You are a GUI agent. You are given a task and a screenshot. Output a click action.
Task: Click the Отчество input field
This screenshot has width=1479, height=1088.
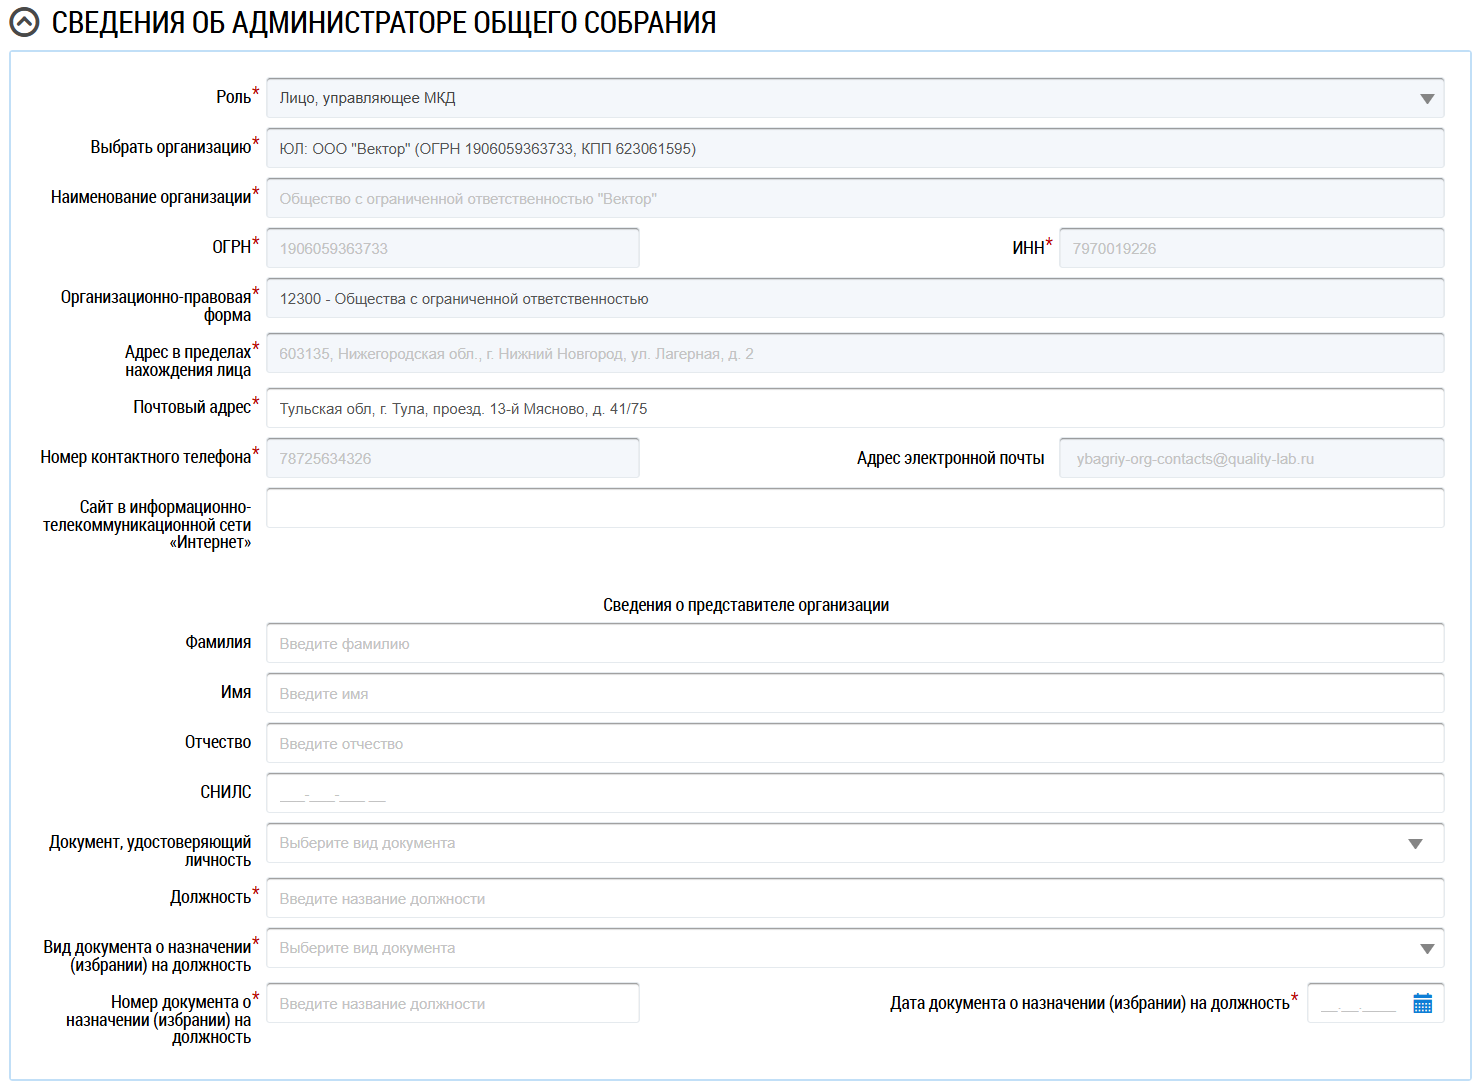tap(854, 743)
